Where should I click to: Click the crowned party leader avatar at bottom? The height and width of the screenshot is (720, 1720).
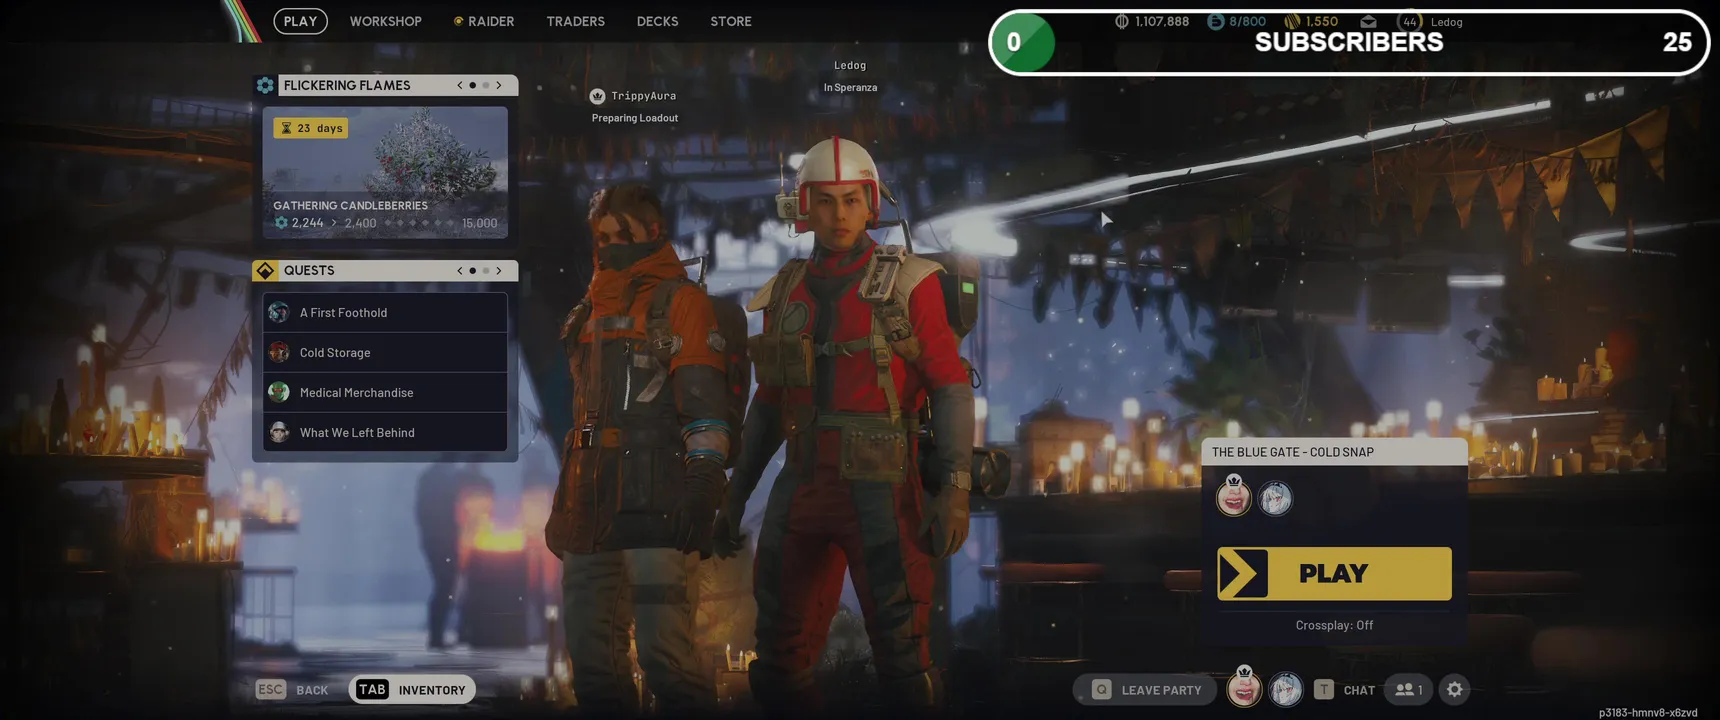[x=1244, y=687]
